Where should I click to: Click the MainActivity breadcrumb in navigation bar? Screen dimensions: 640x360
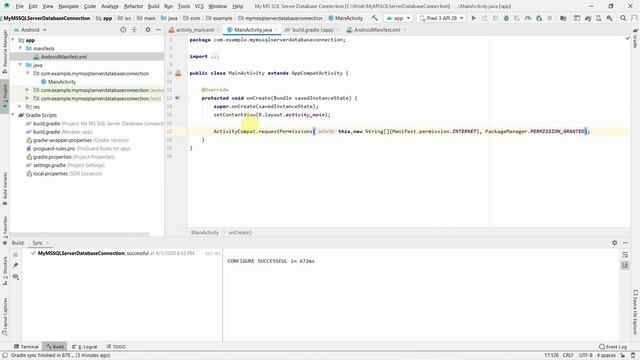pos(345,18)
